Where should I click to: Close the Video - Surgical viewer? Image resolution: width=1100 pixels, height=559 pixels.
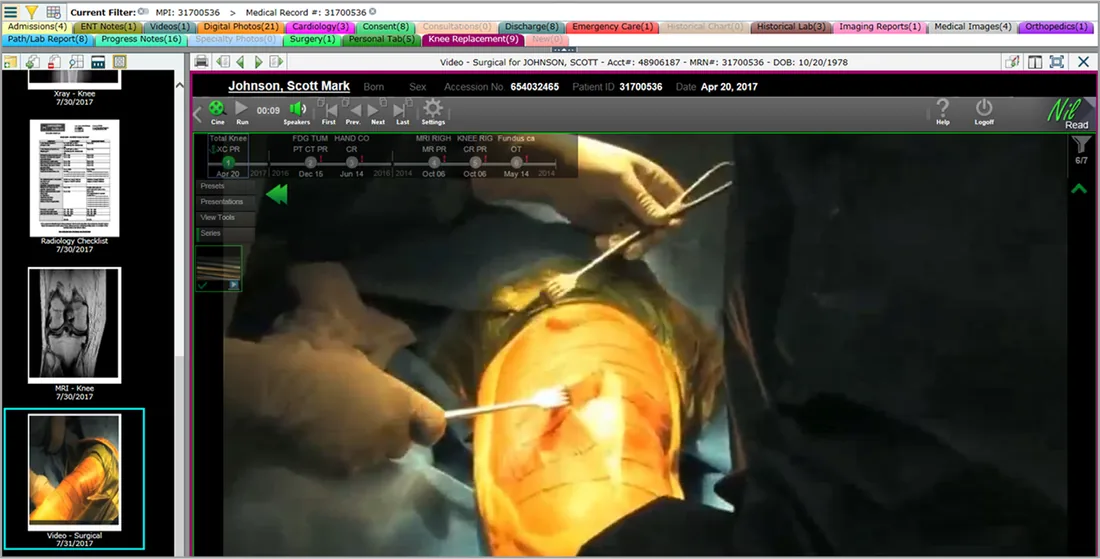coord(1084,62)
